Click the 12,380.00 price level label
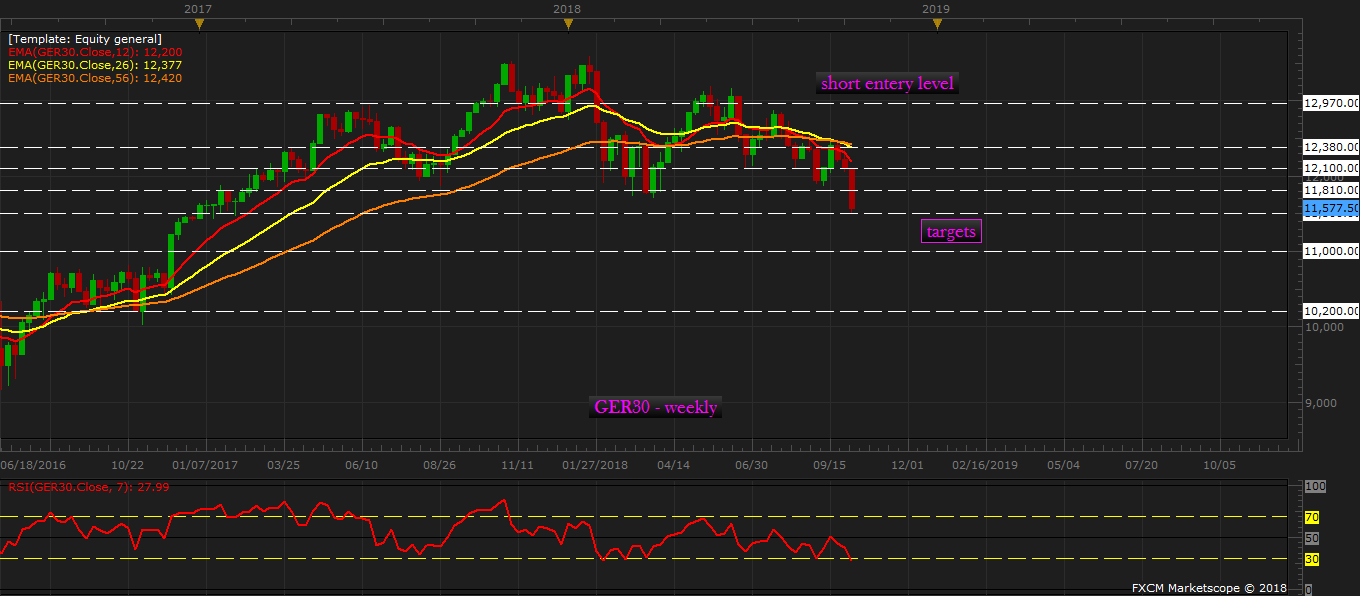Image resolution: width=1360 pixels, height=596 pixels. point(1331,147)
